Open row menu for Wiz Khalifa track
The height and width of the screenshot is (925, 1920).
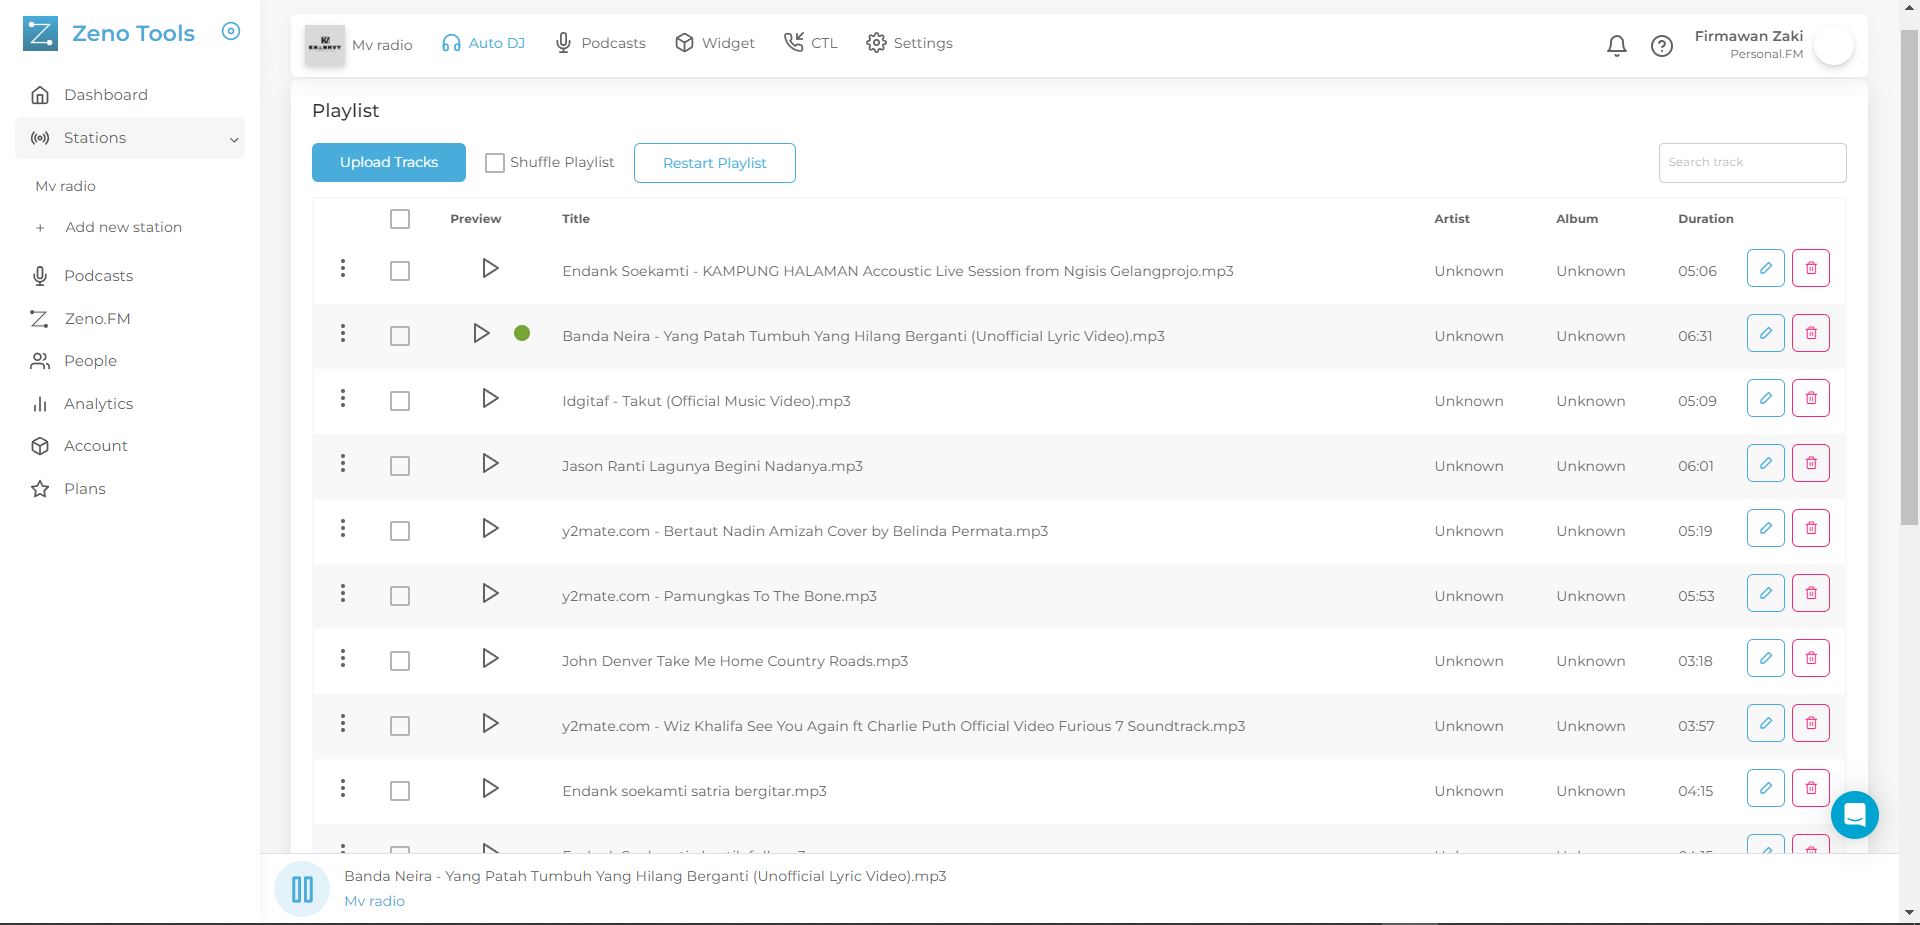(343, 723)
